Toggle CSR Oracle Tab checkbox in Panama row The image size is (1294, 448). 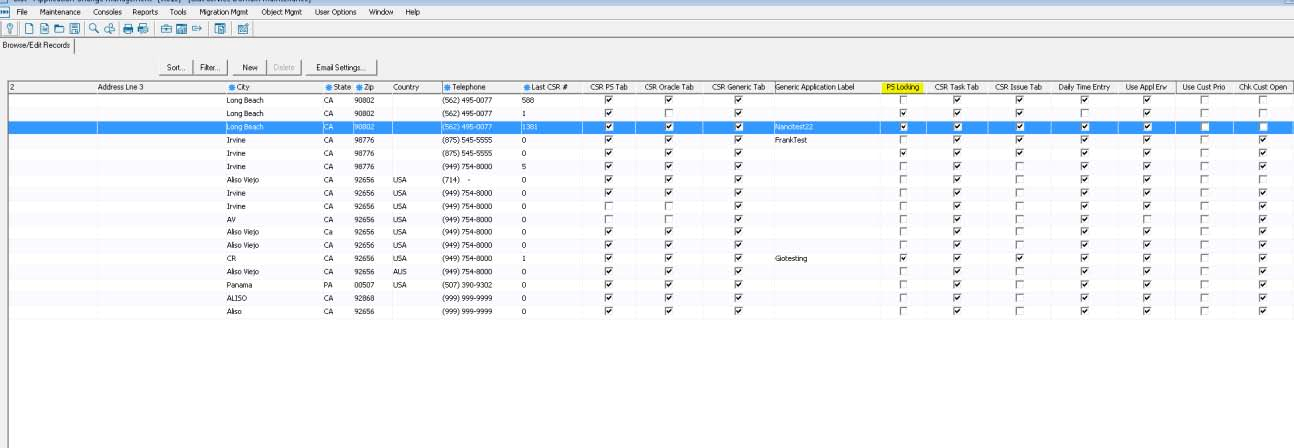pos(669,284)
